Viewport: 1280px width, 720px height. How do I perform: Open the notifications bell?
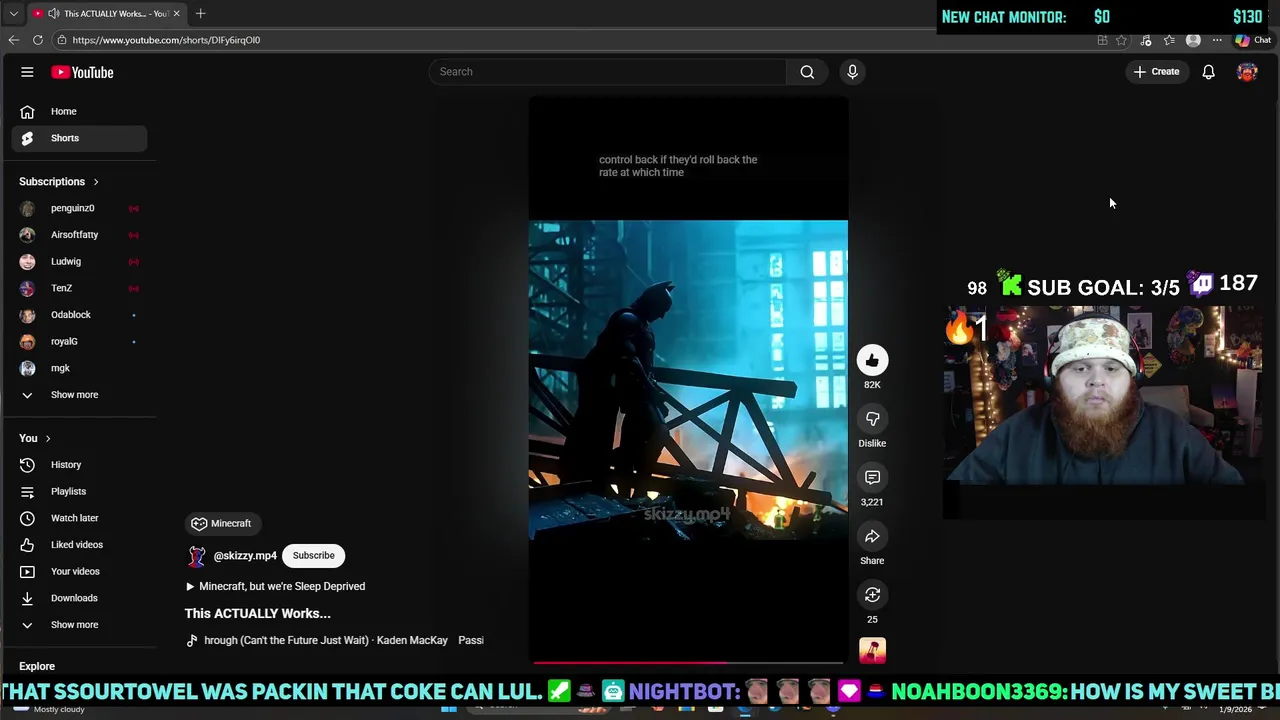[x=1208, y=72]
